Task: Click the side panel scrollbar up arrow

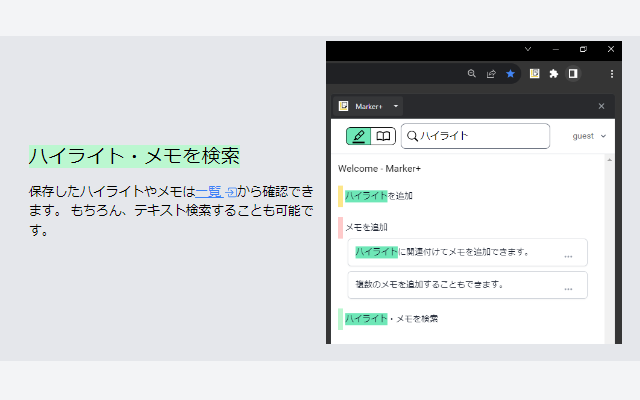Action: coord(609,160)
